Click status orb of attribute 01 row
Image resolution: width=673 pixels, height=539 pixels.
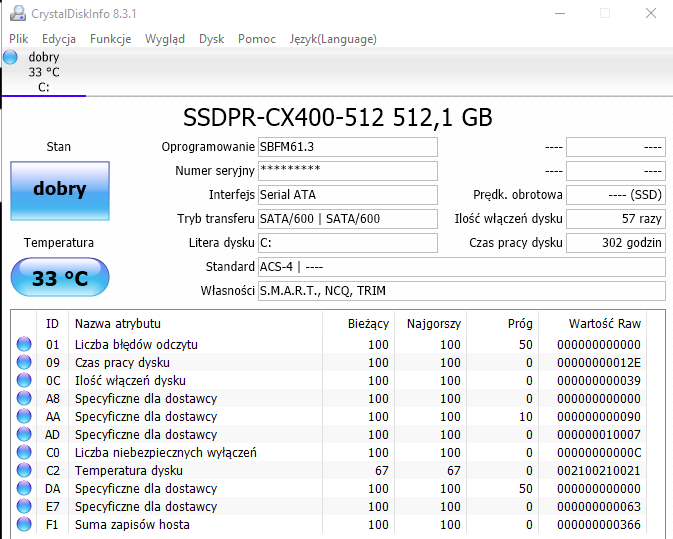pyautogui.click(x=24, y=344)
